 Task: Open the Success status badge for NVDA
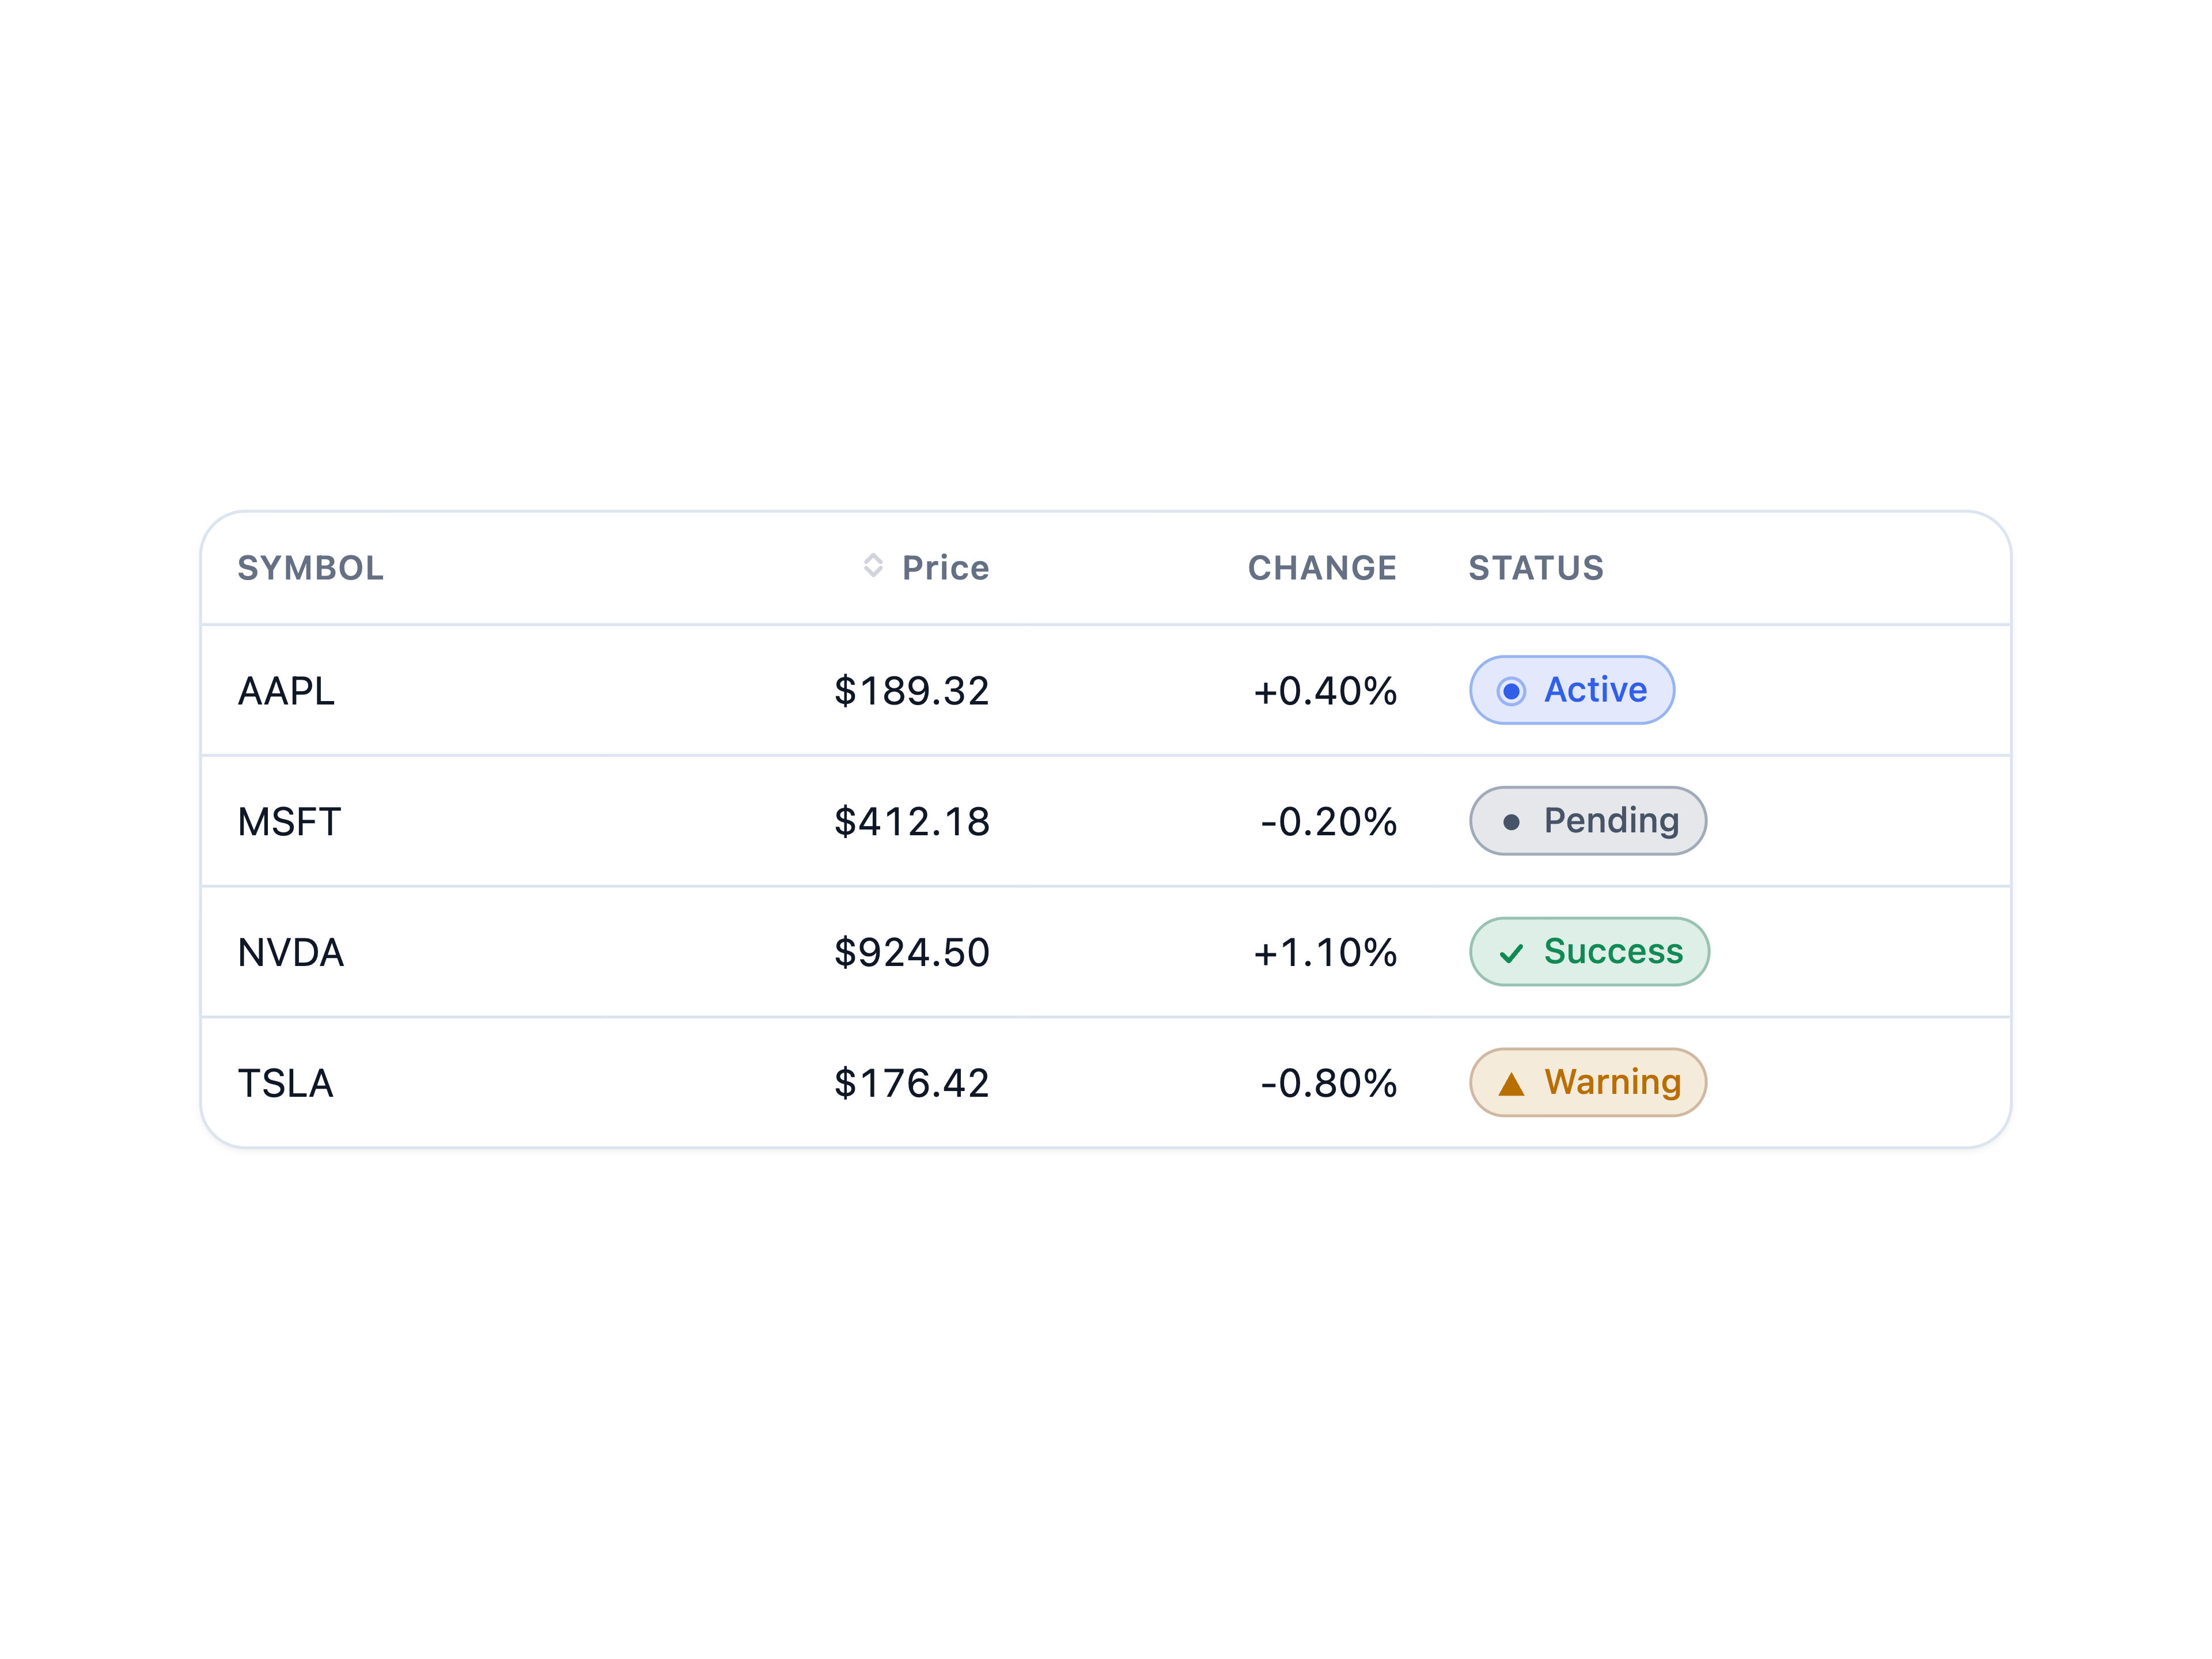point(1589,952)
